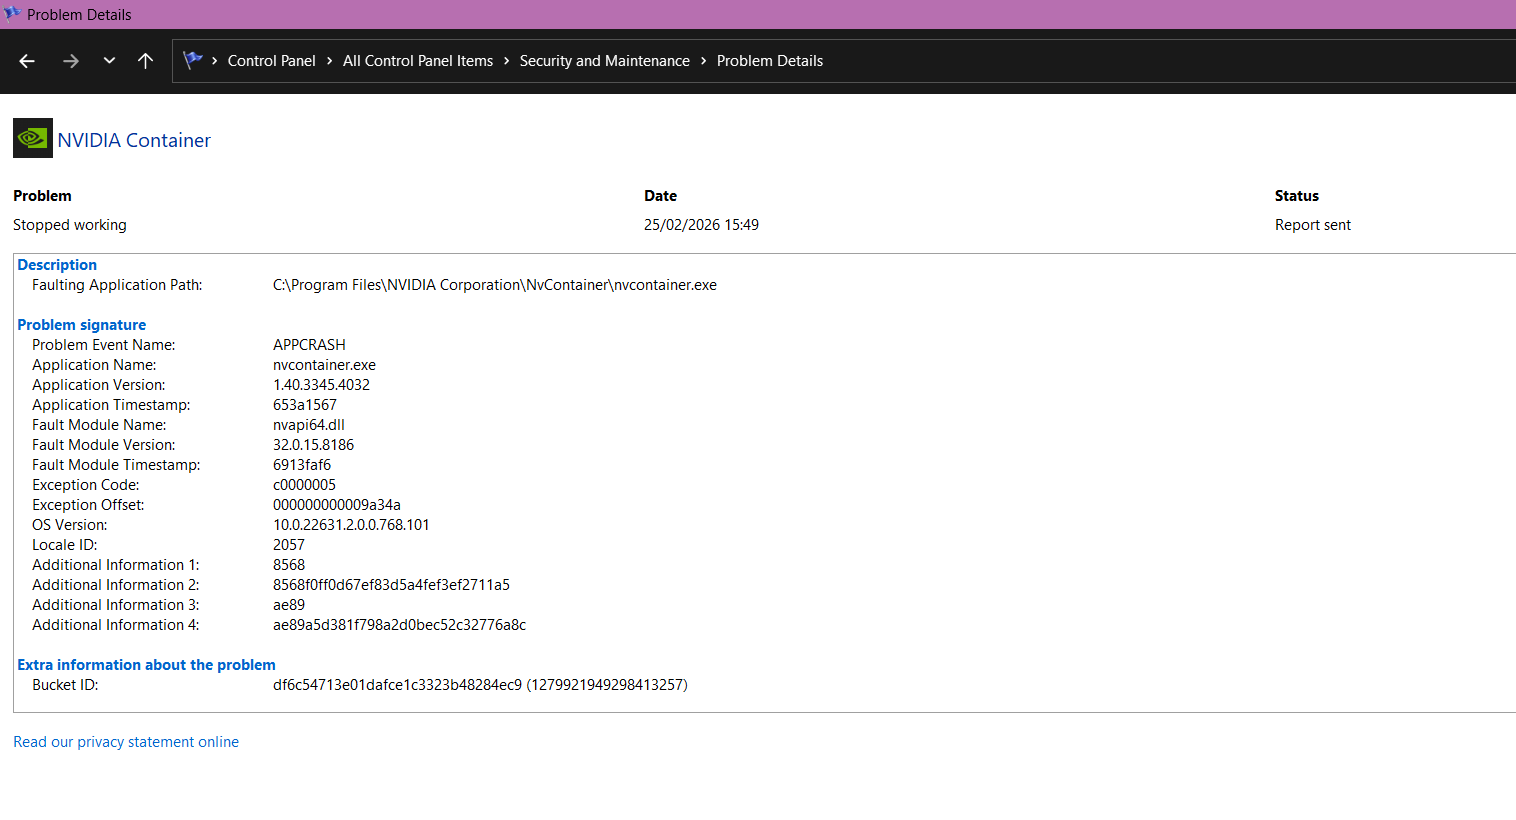Click the Faulting Application Path label

click(x=117, y=285)
